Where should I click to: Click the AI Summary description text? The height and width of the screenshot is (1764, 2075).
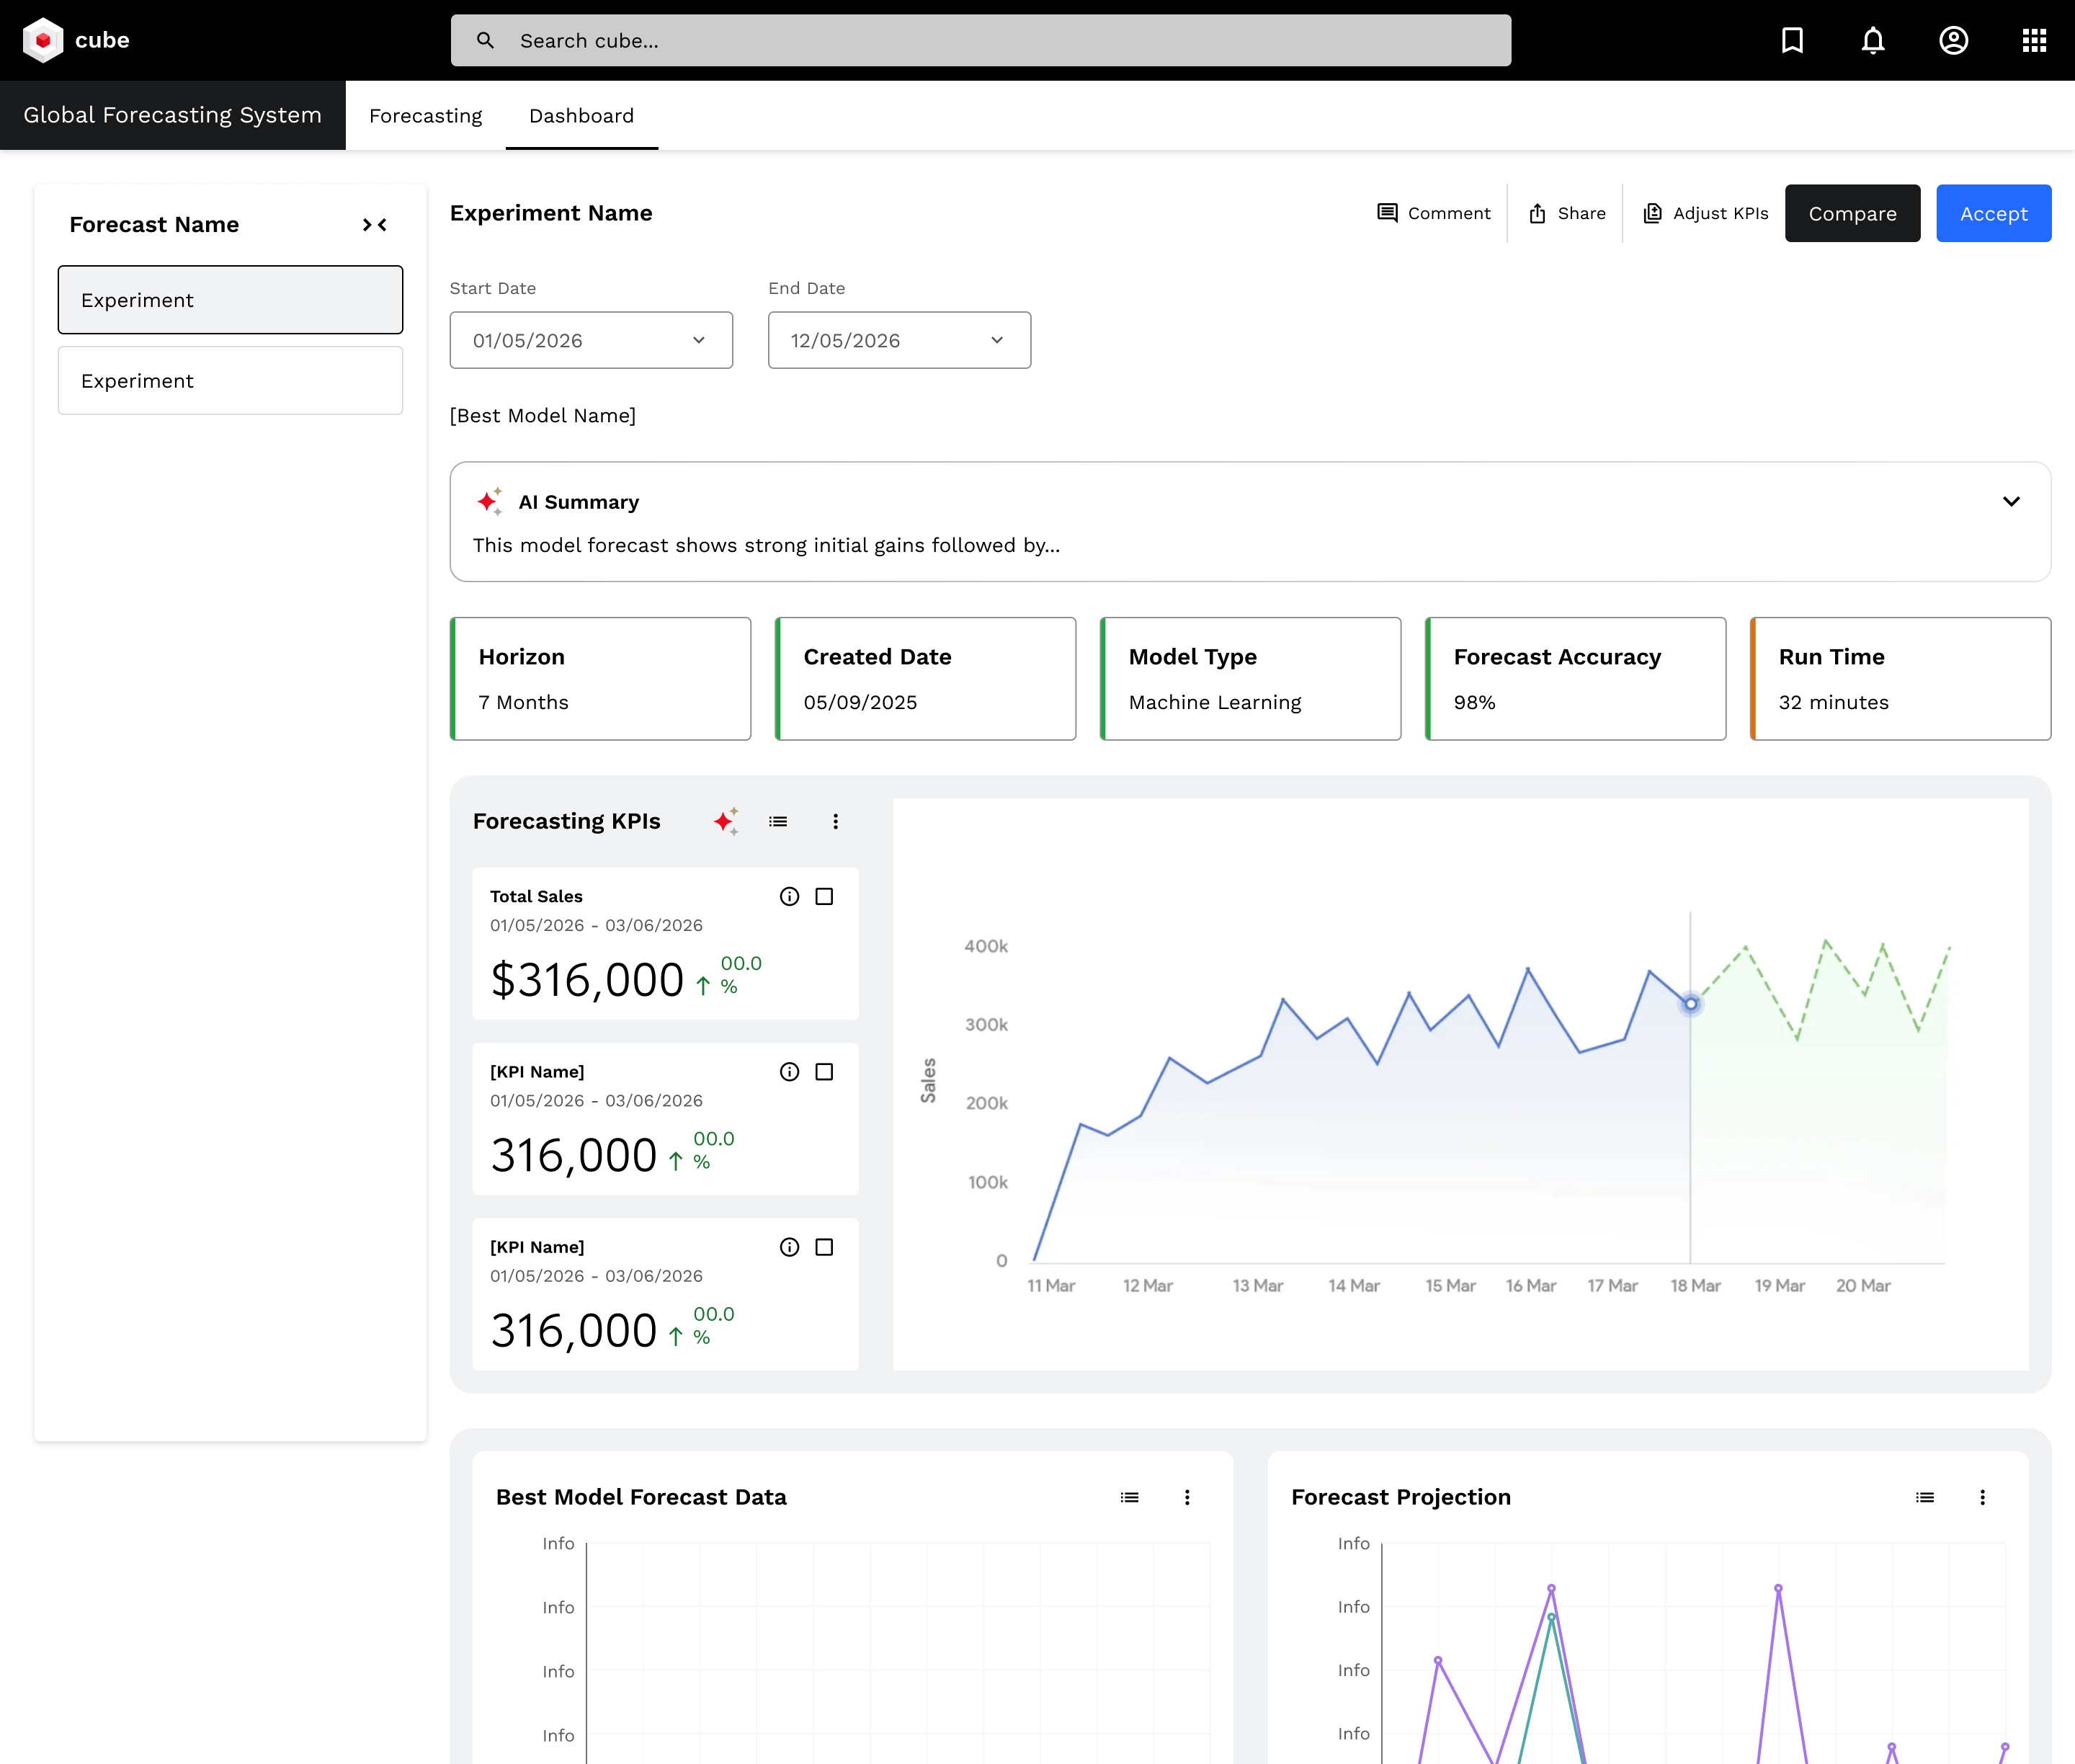[x=766, y=545]
